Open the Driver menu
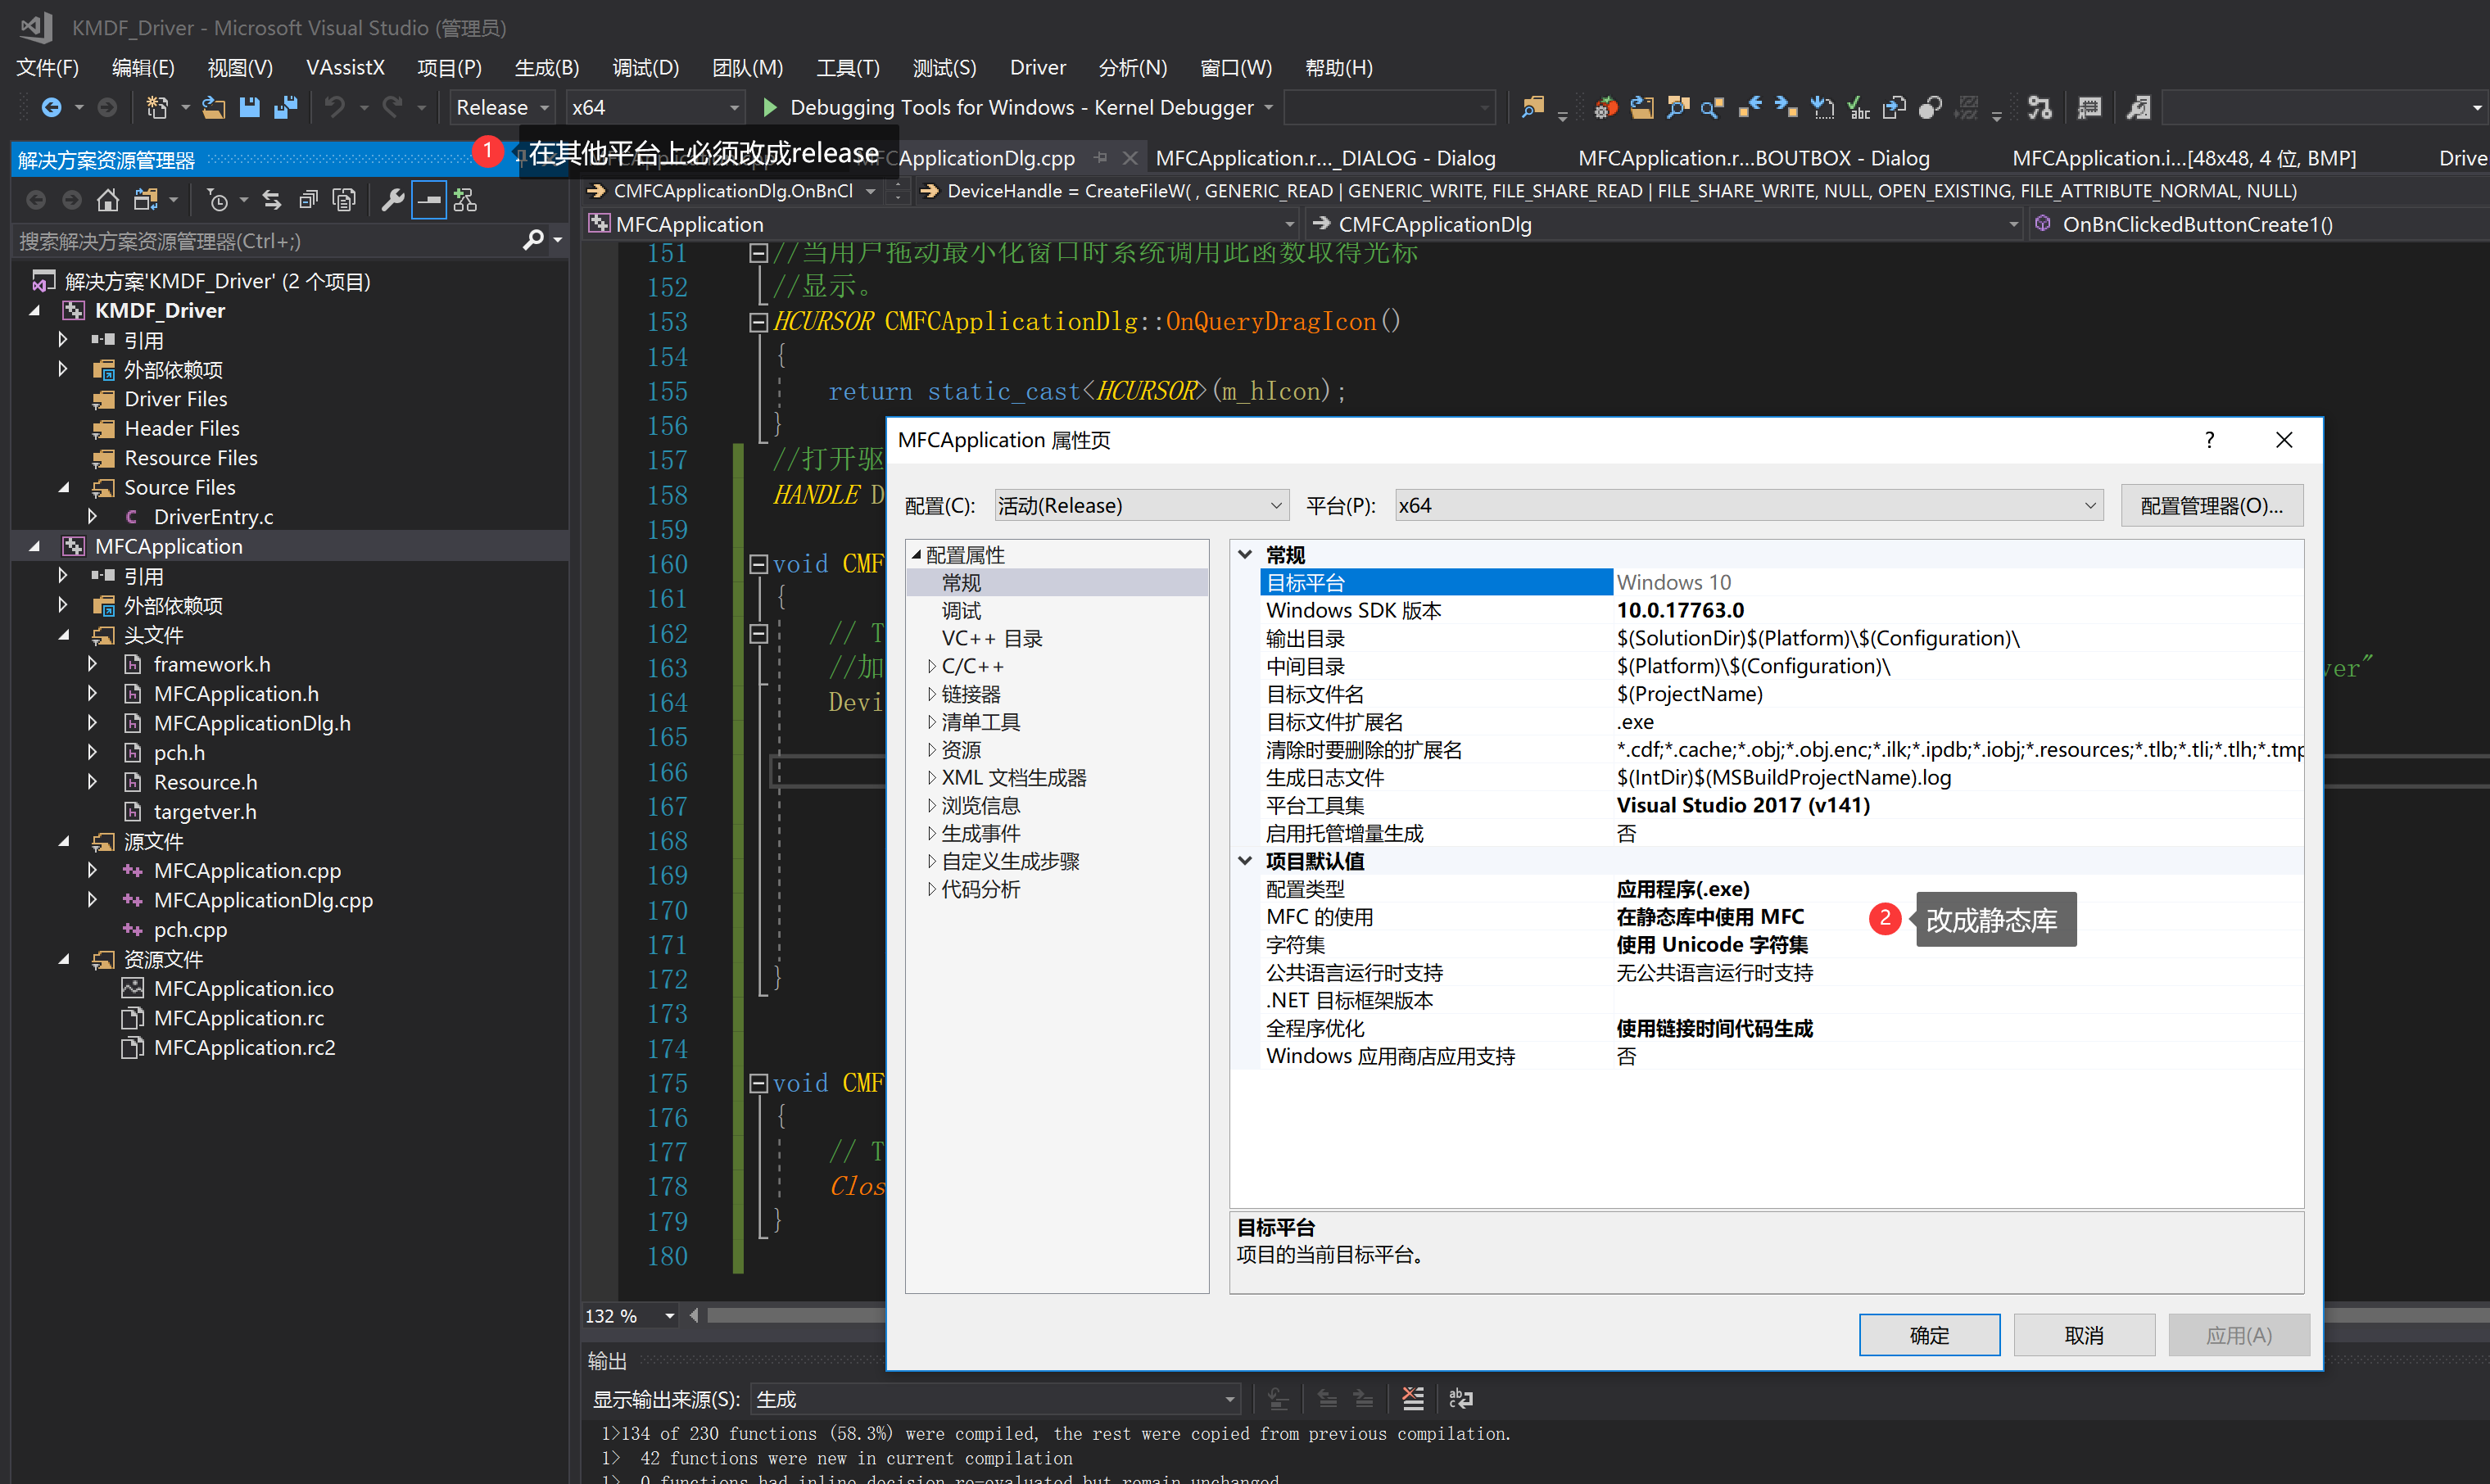This screenshot has height=1484, width=2490. 1037,67
